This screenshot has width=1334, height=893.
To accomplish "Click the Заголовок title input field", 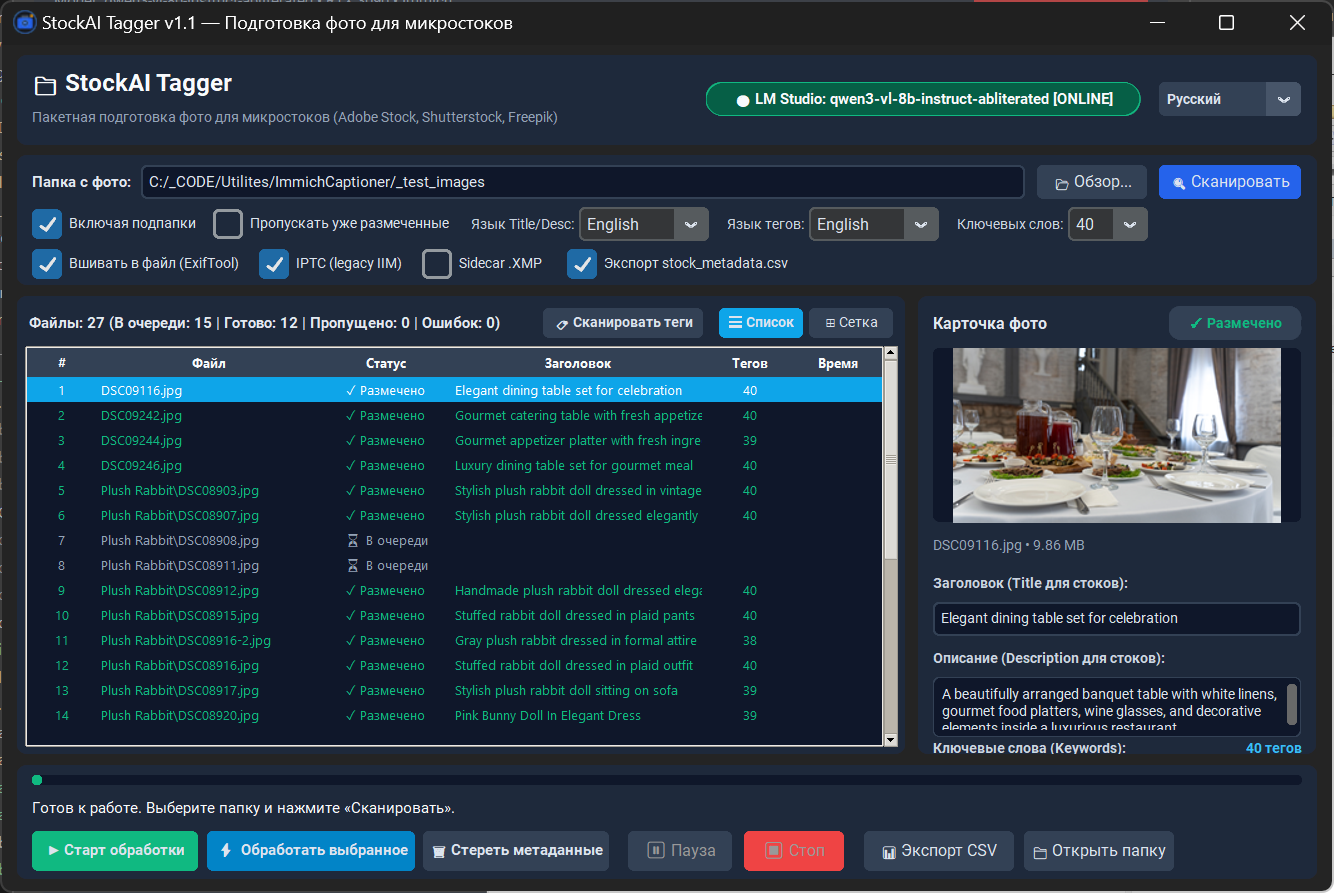I will click(1116, 618).
